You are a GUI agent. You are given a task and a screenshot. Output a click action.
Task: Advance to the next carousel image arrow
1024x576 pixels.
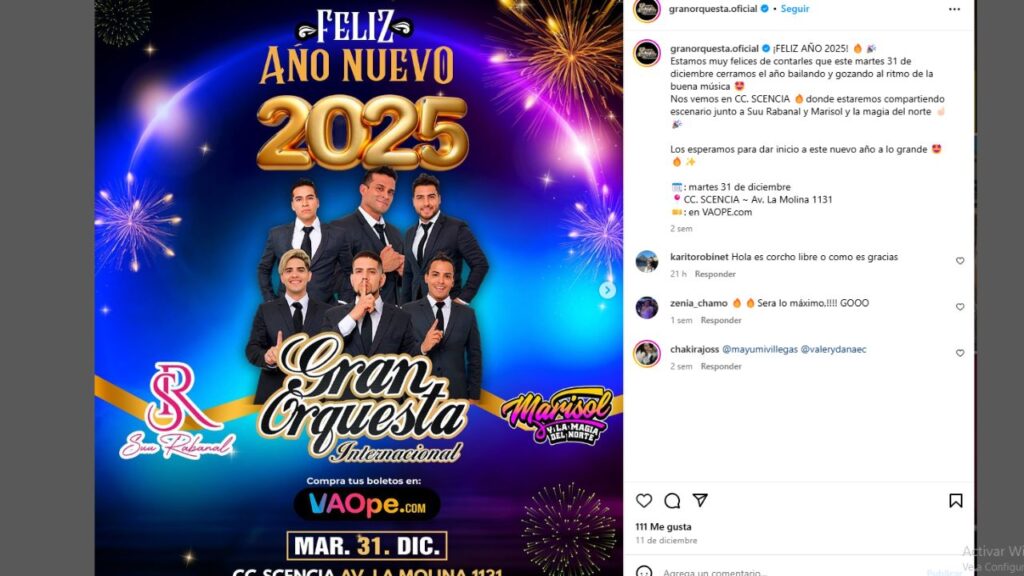[x=607, y=290]
